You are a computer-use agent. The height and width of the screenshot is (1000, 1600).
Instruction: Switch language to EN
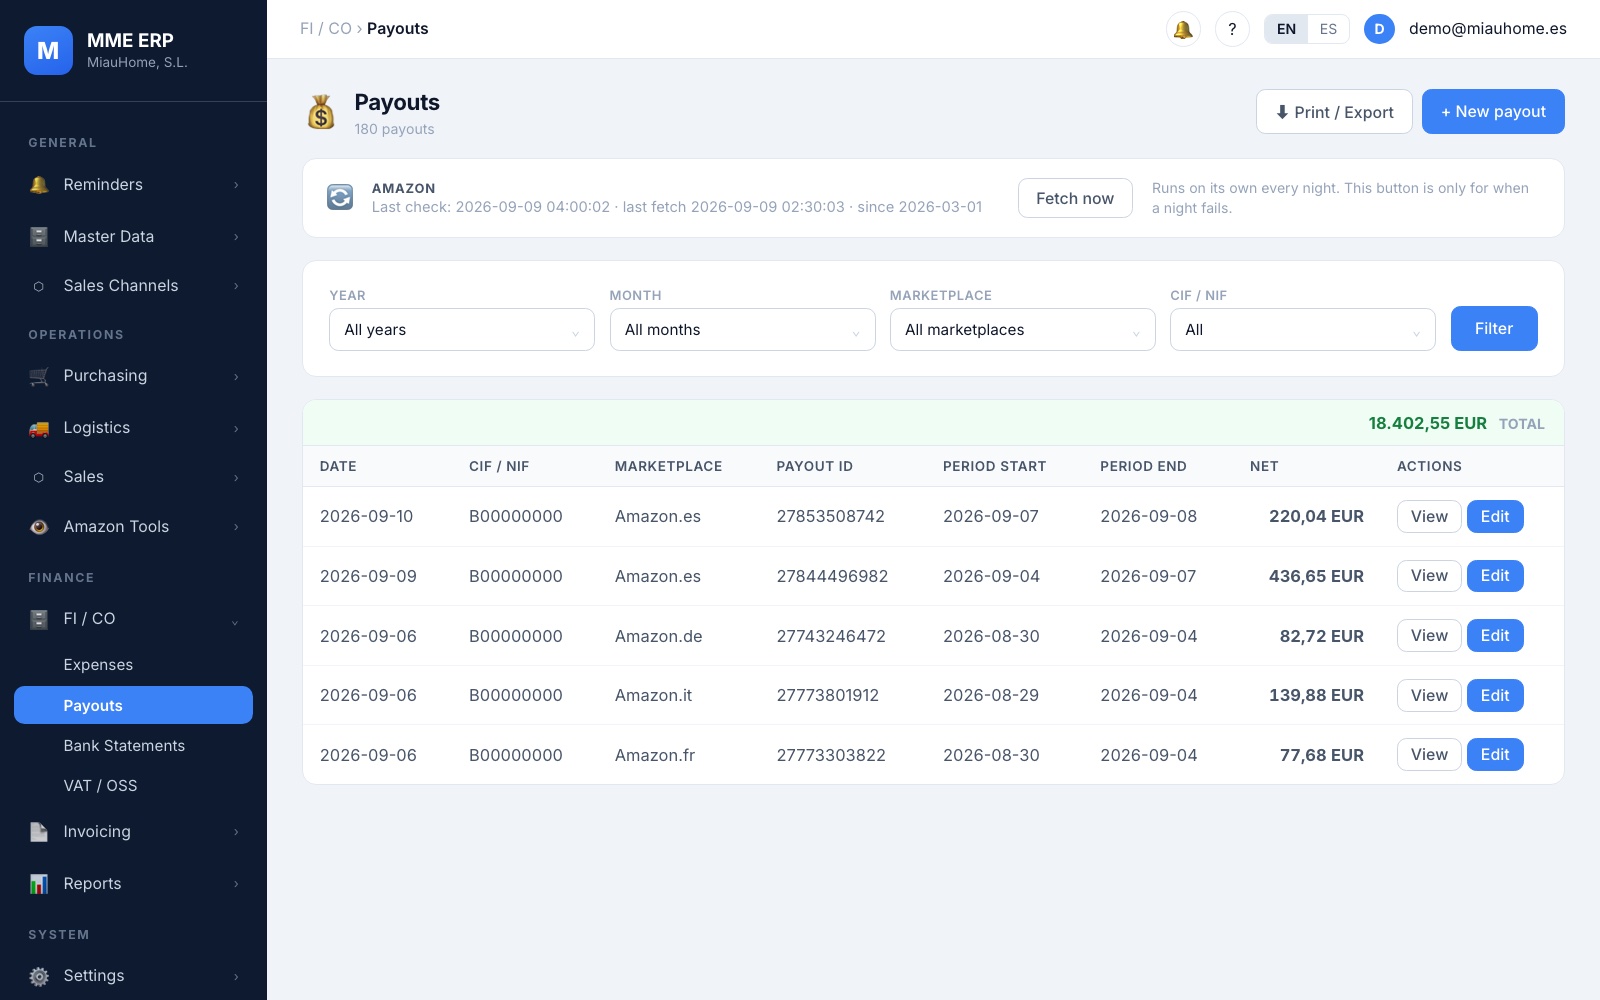(x=1286, y=29)
